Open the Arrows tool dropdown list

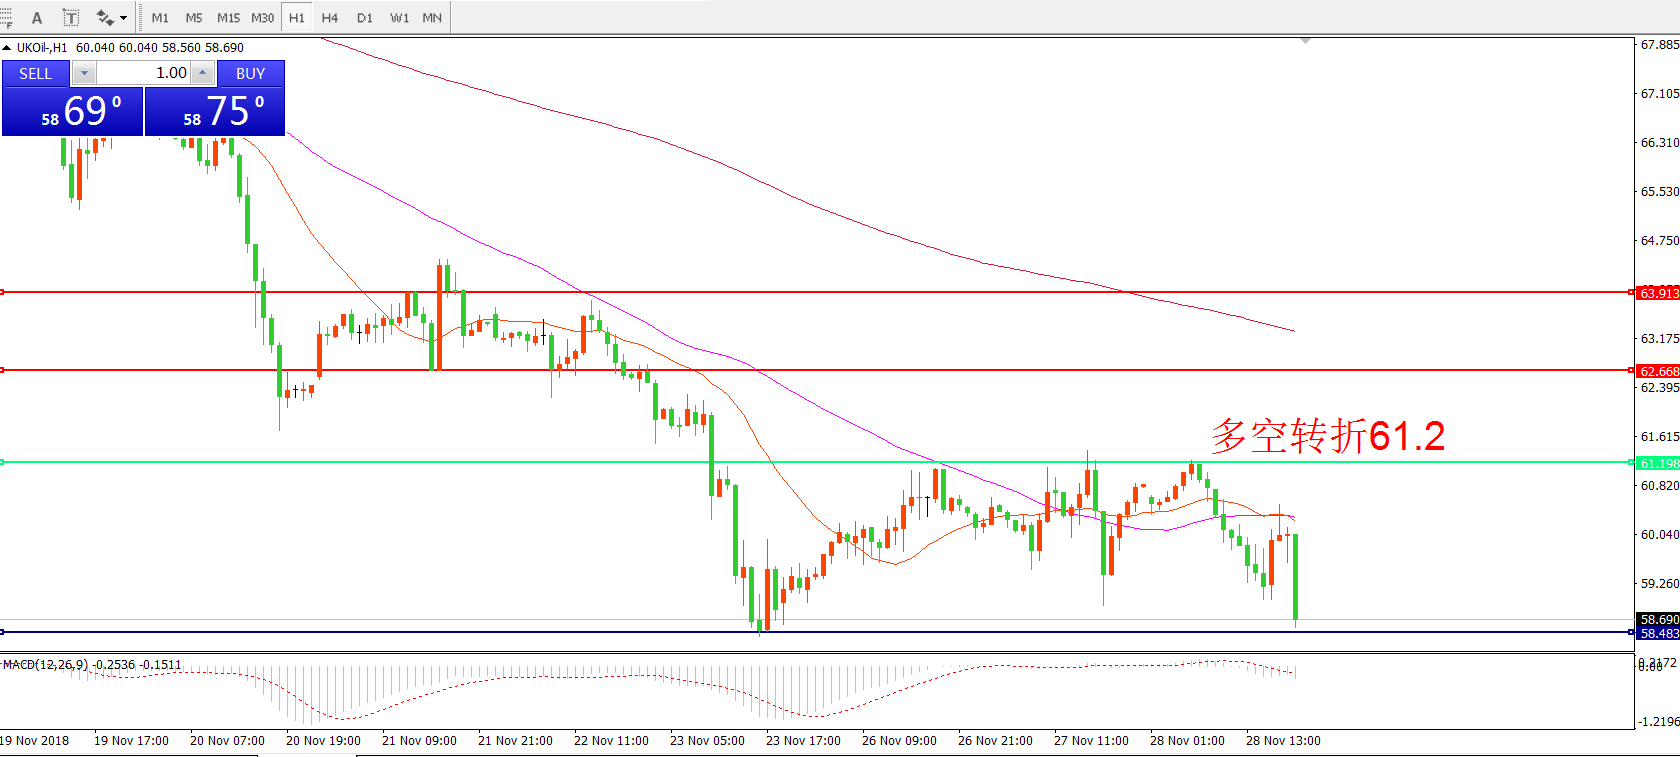coord(124,18)
